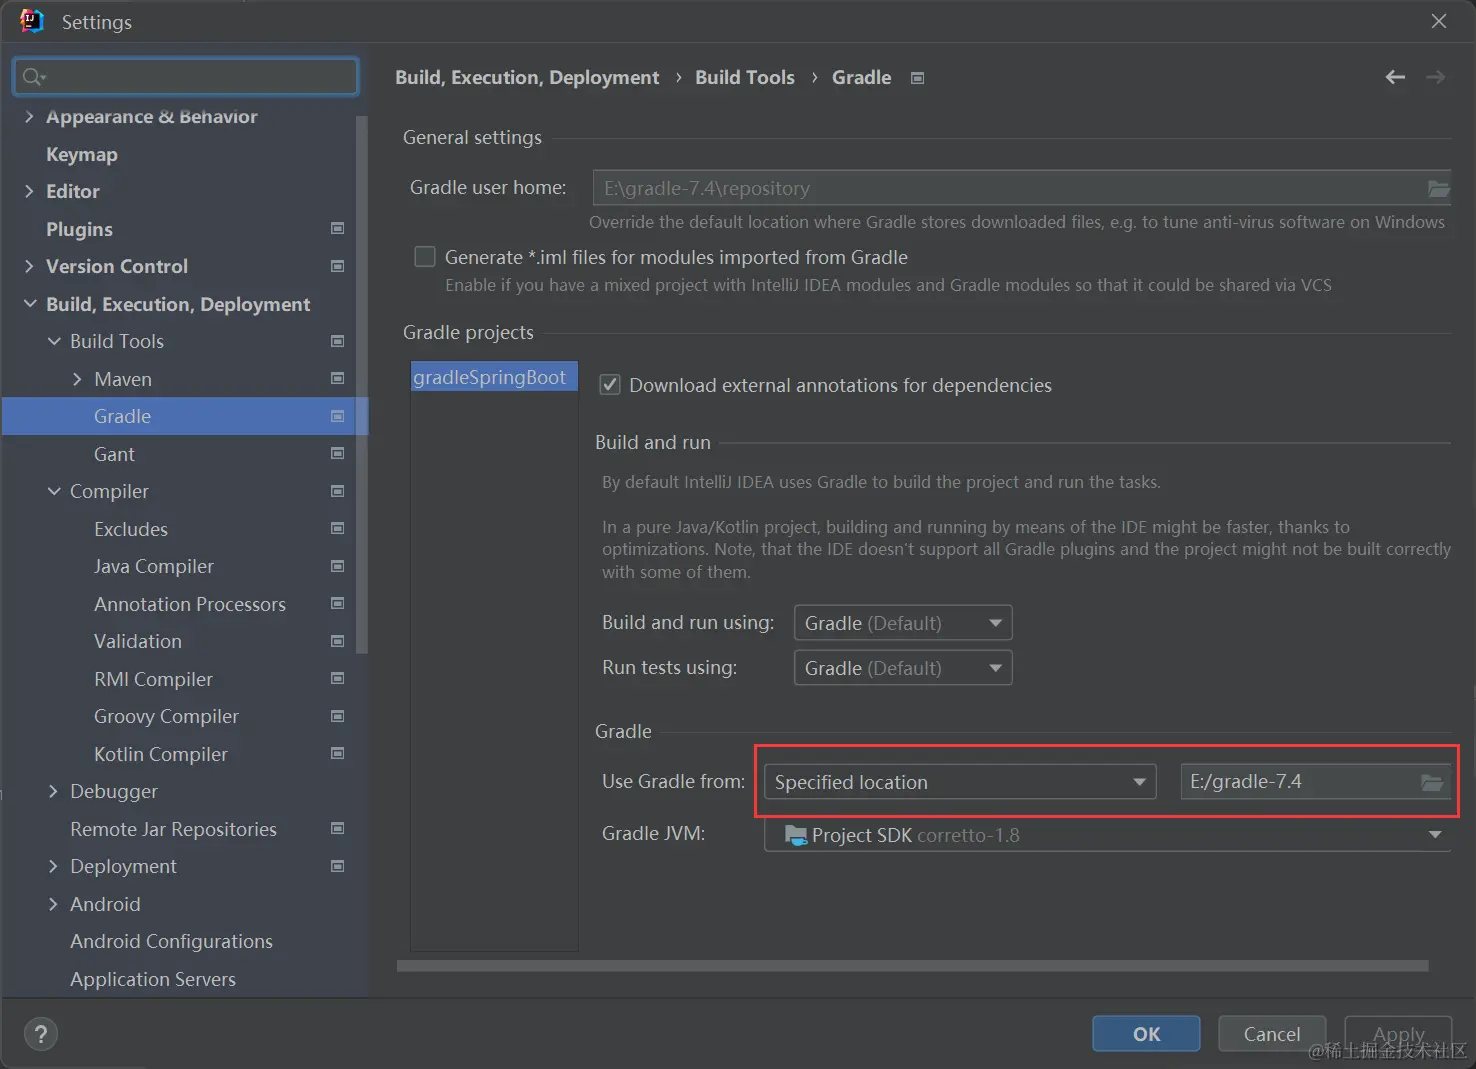Expand the Debugger node
The image size is (1476, 1069).
pyautogui.click(x=53, y=791)
